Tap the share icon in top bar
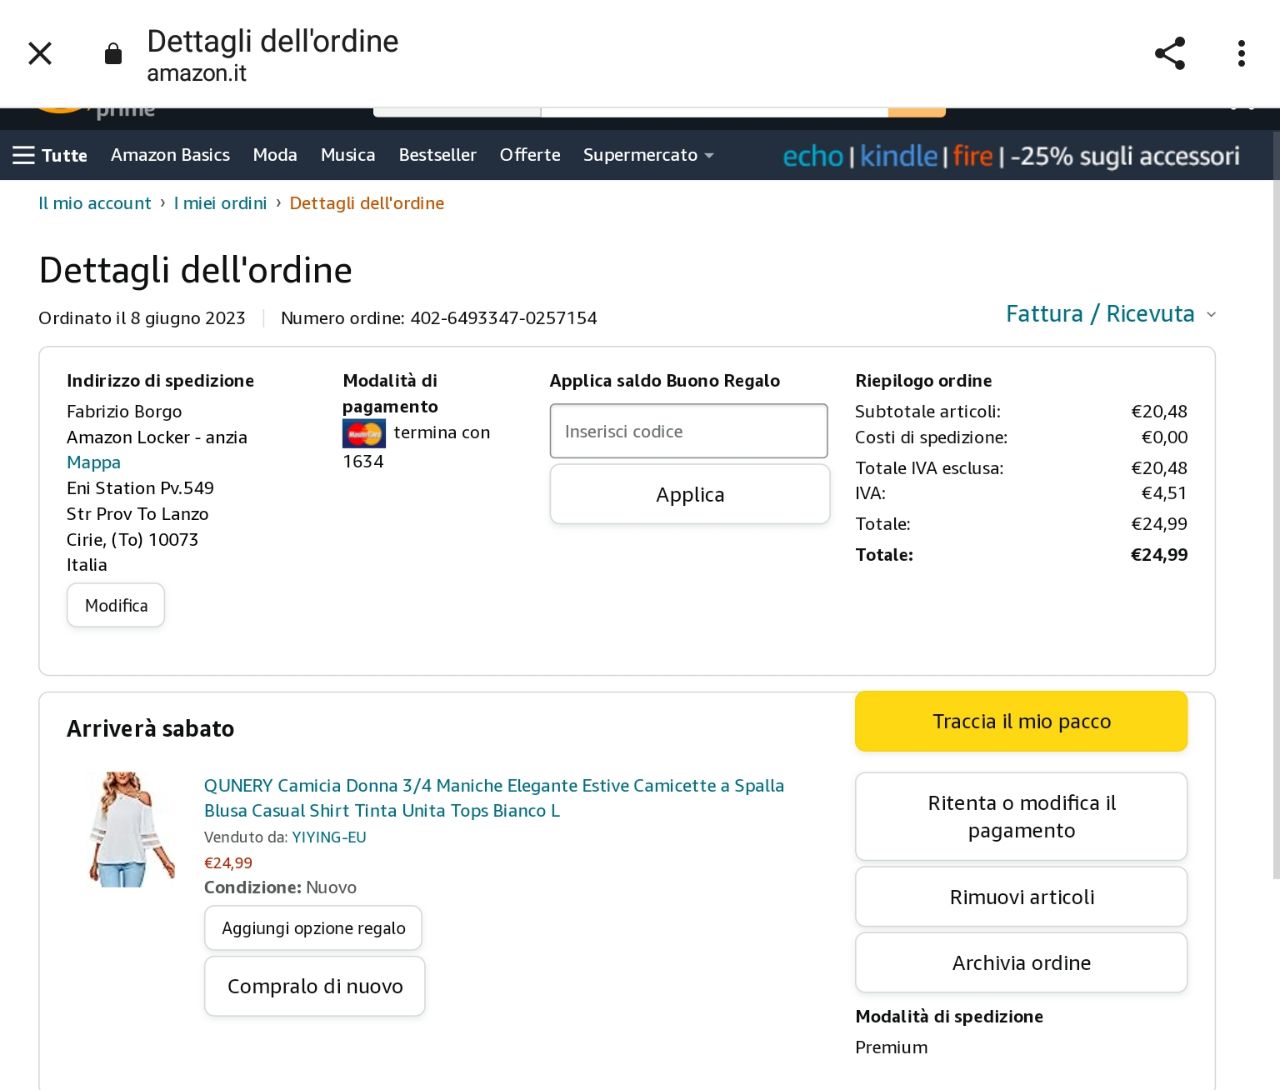1280x1090 pixels. [x=1169, y=53]
